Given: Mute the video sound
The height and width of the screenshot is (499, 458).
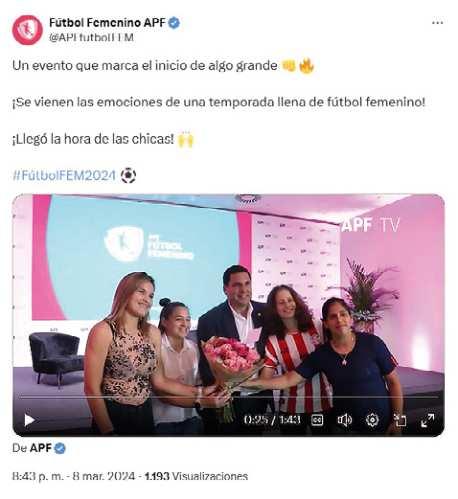Looking at the screenshot, I should click(x=344, y=420).
